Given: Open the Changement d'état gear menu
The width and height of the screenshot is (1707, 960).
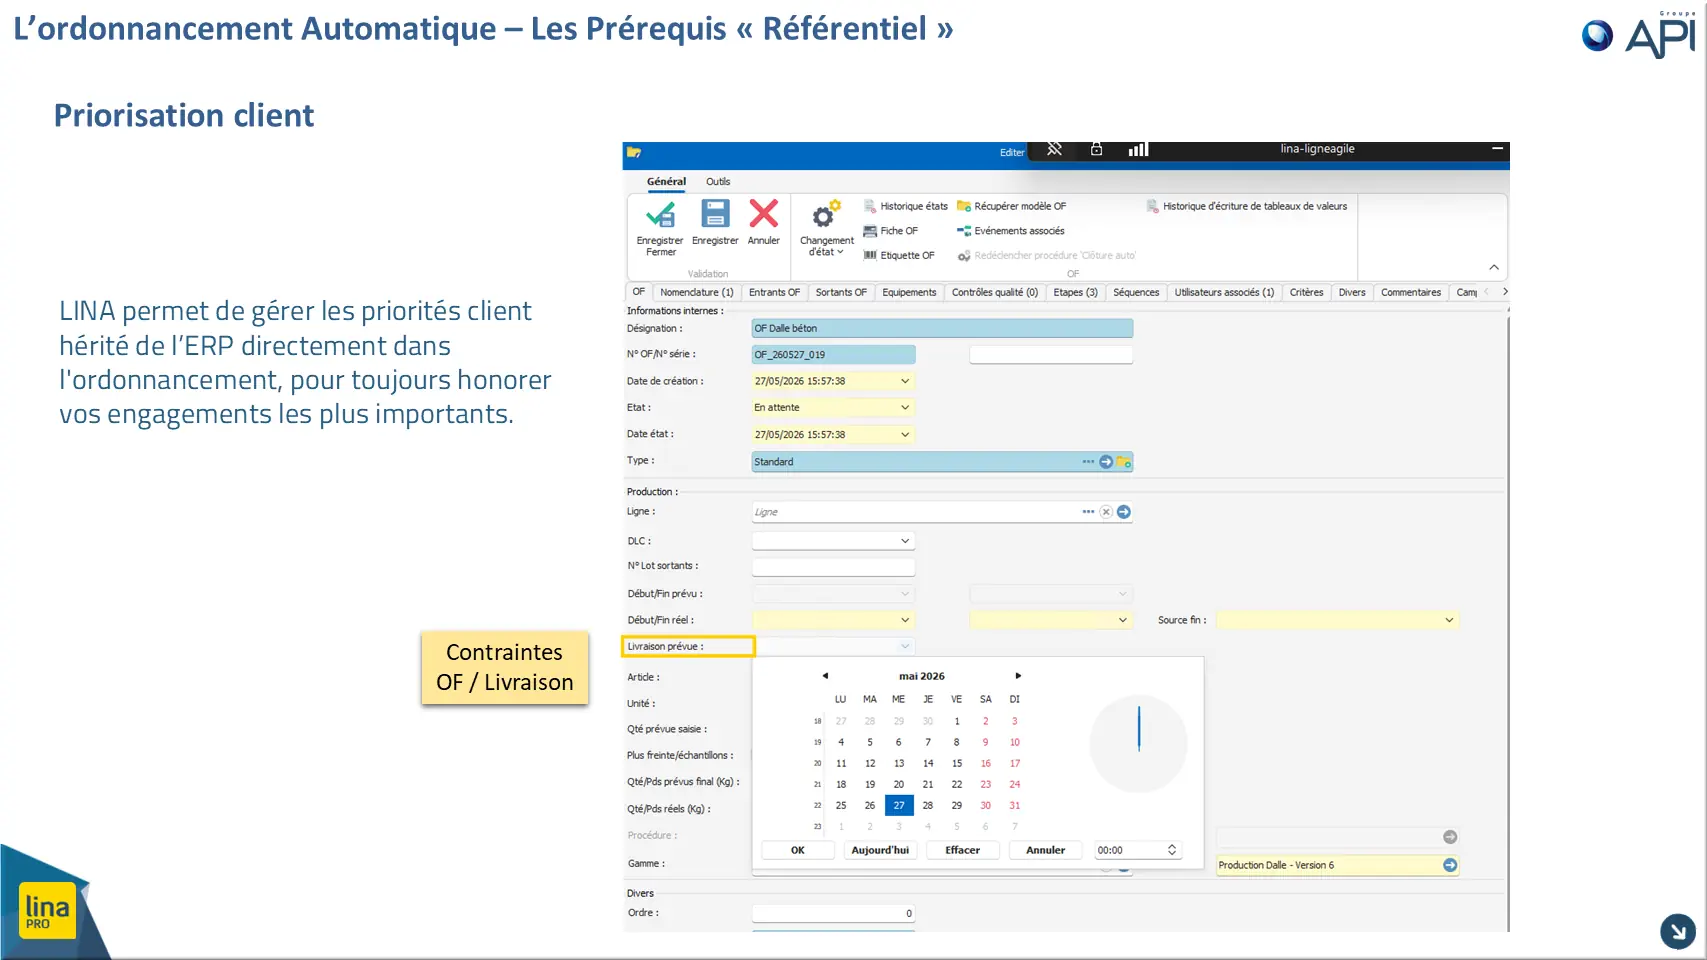Looking at the screenshot, I should (x=827, y=228).
